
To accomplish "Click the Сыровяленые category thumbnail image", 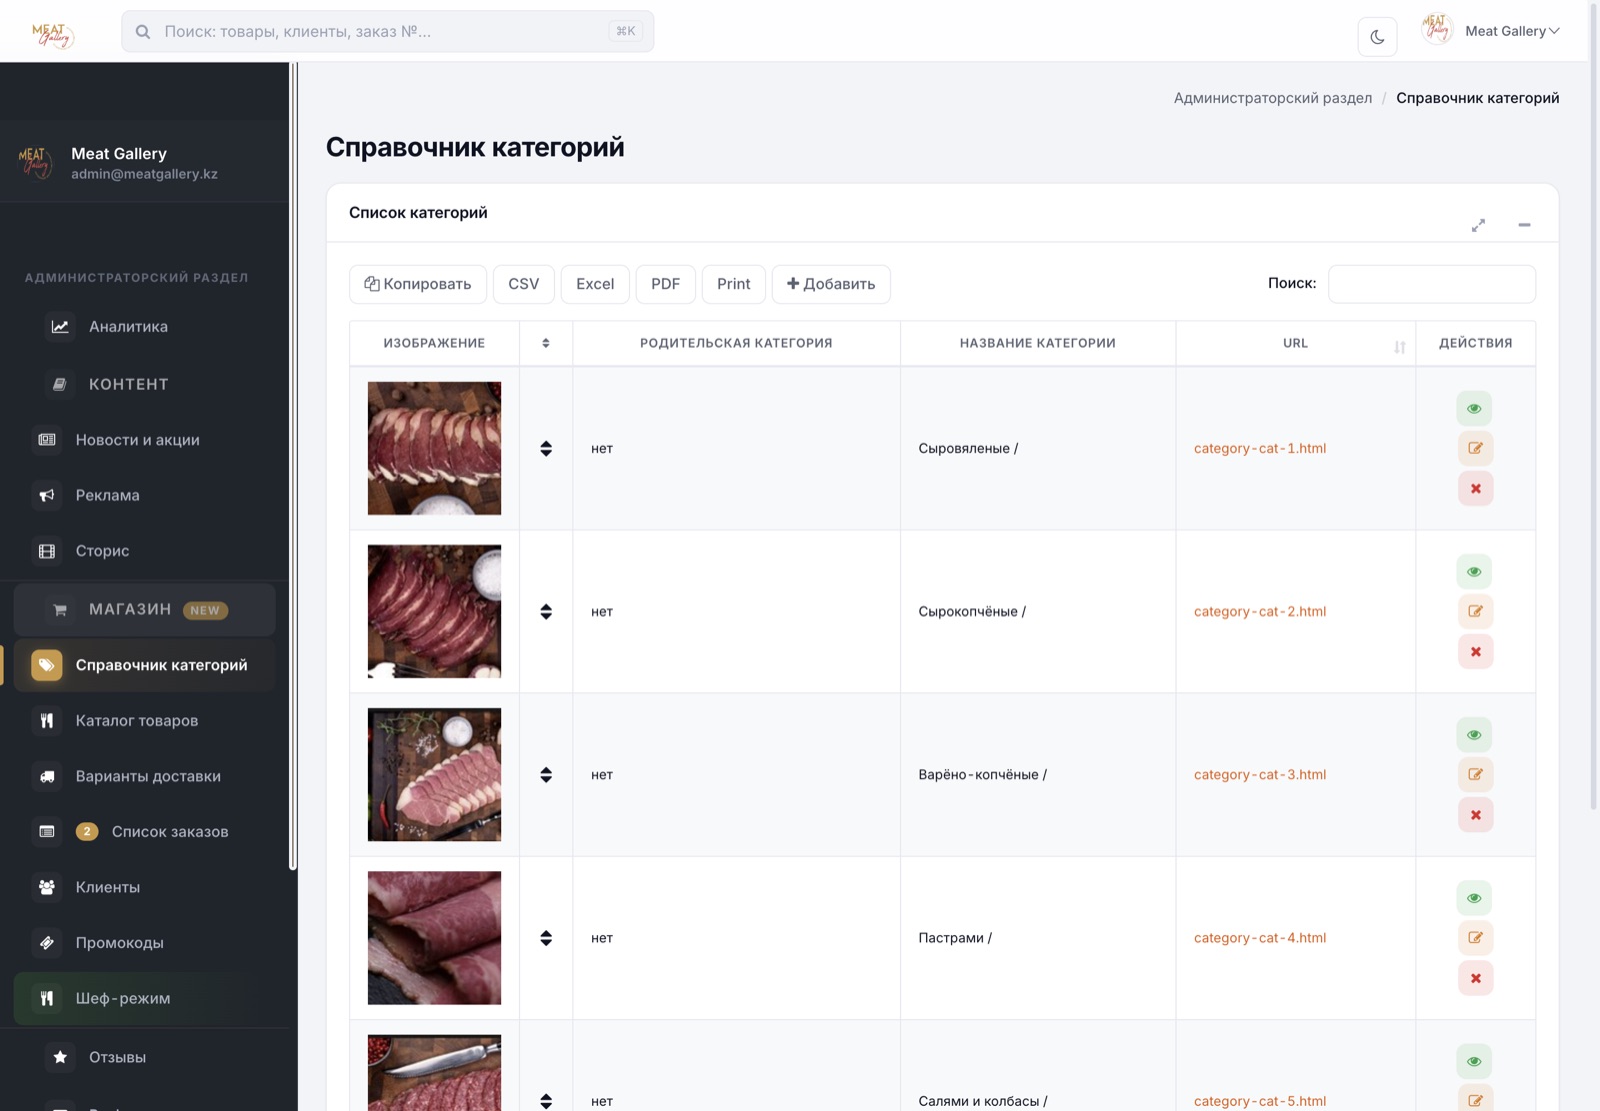I will 435,449.
